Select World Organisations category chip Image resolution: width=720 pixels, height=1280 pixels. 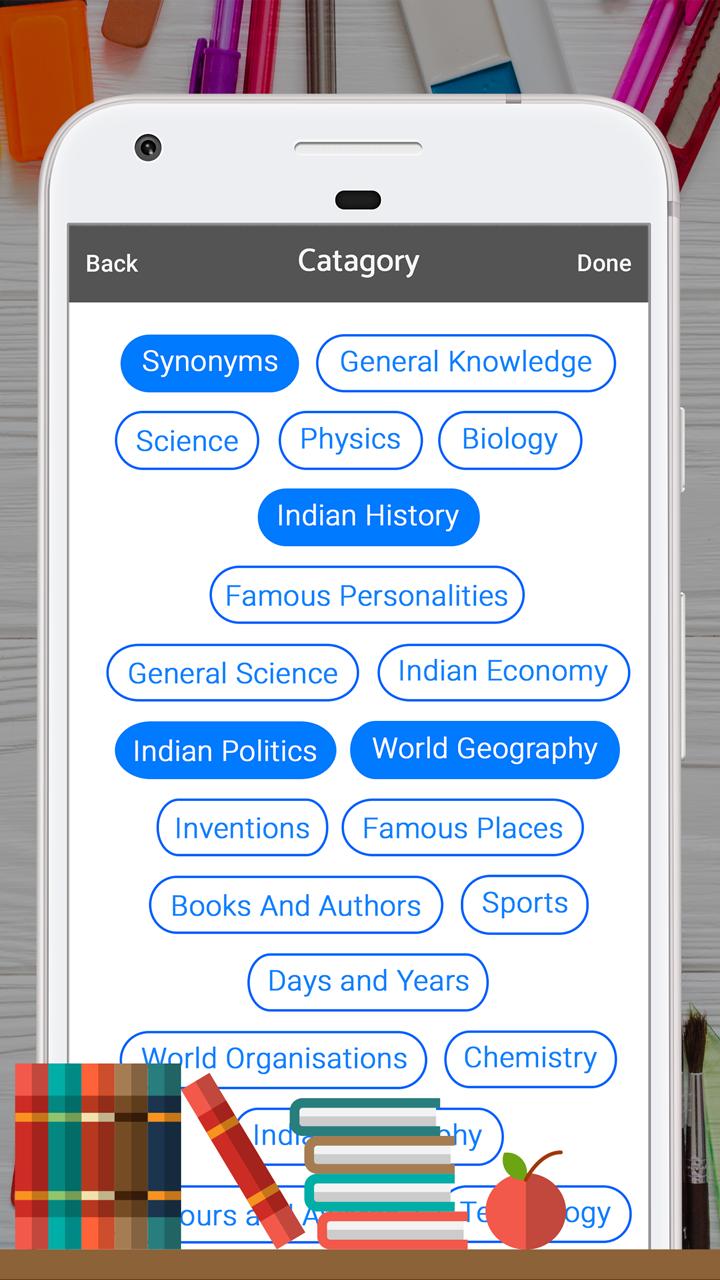pos(274,1059)
